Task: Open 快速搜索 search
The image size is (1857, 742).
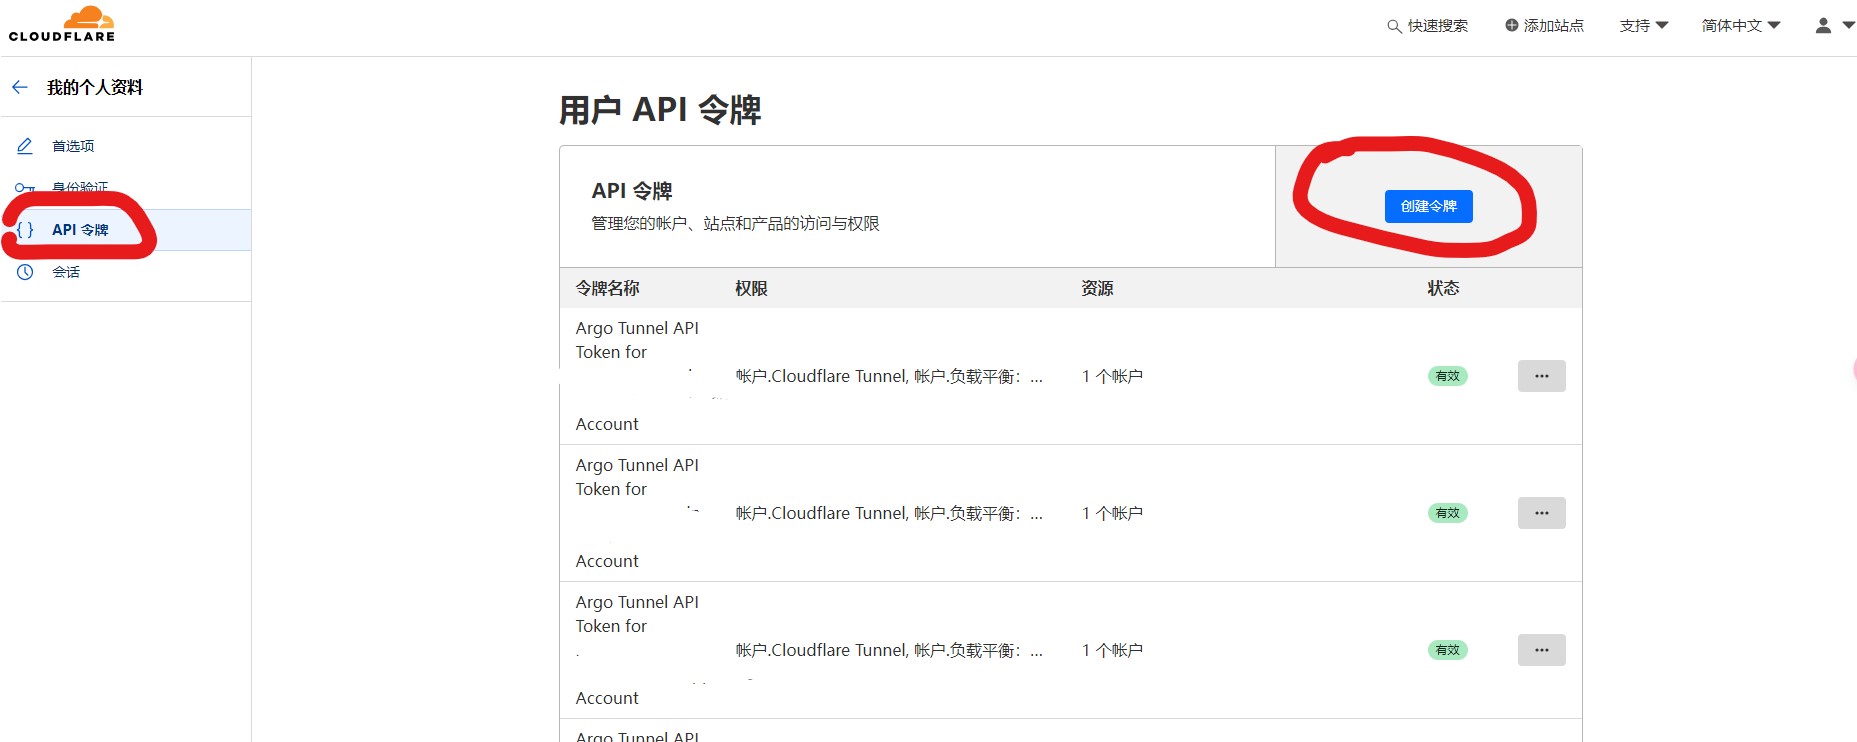Action: coord(1427,26)
